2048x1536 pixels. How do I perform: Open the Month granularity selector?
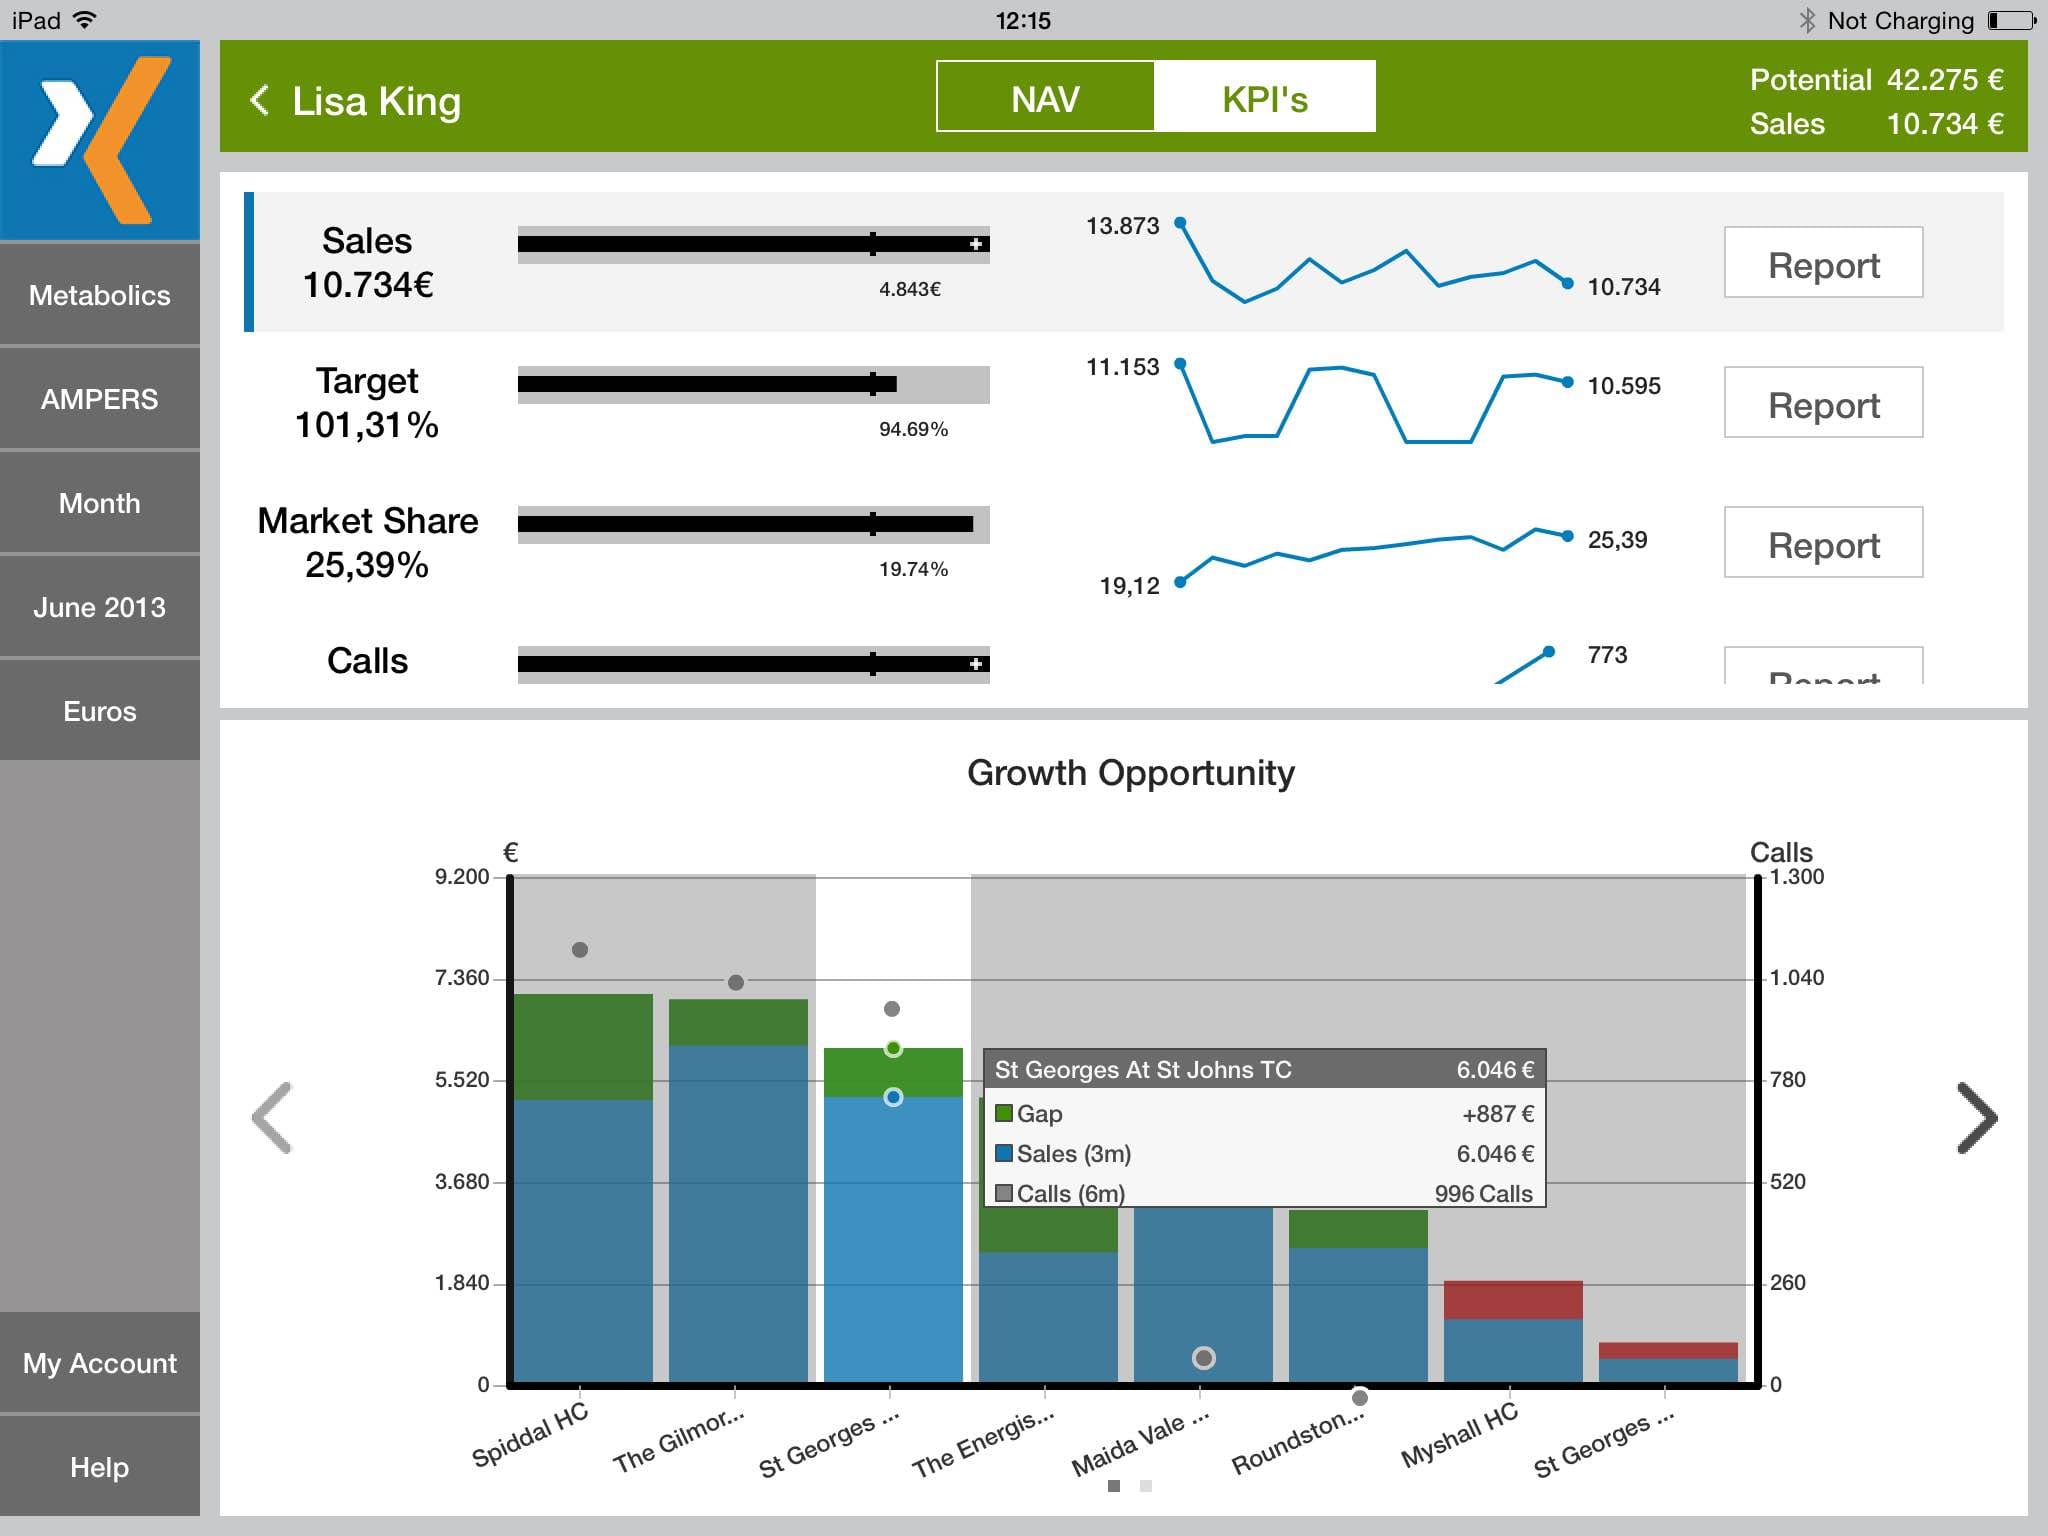[100, 503]
